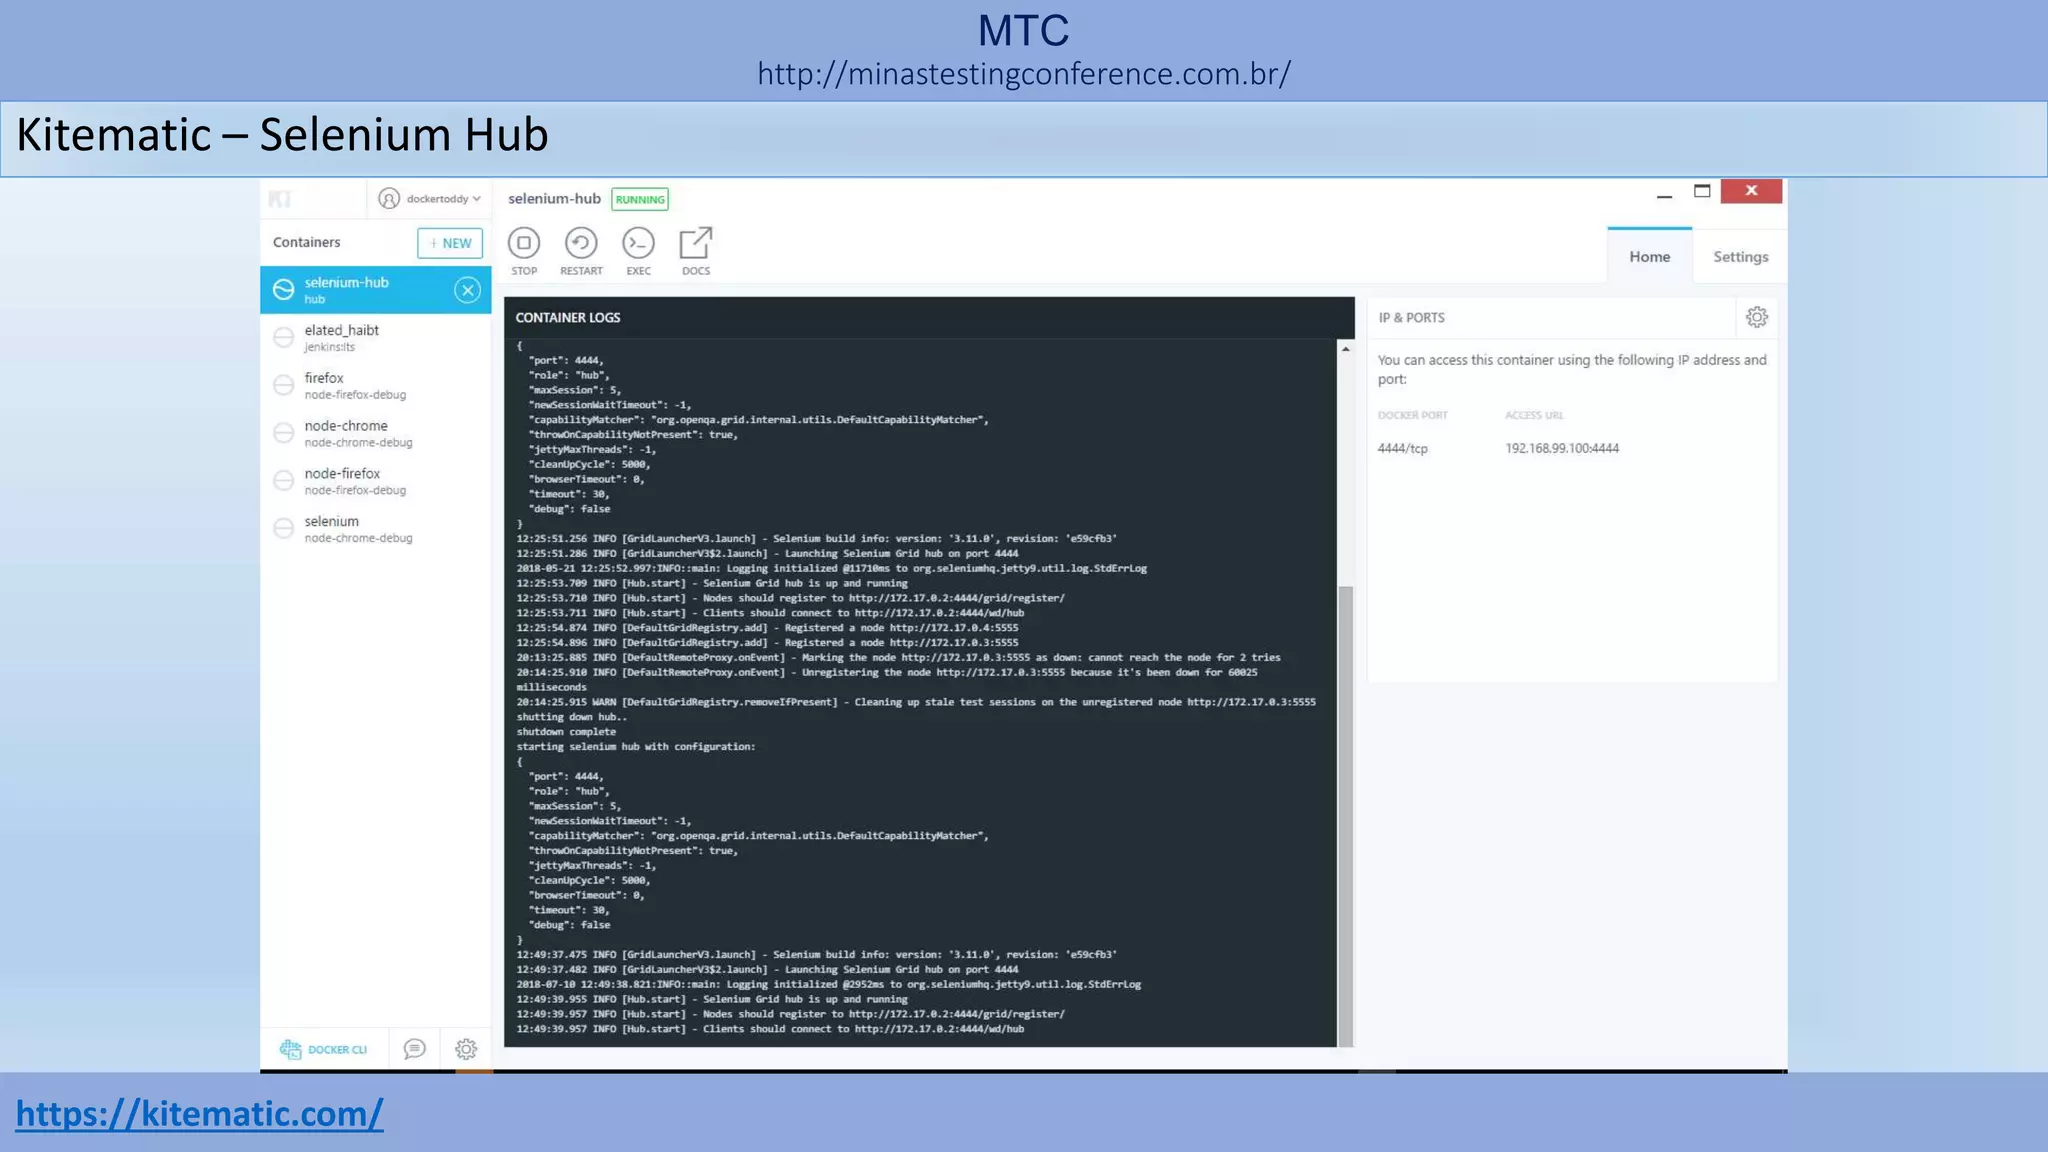The width and height of the screenshot is (2048, 1152).
Task: Click the 'shutdown complete' log line
Action: 566,732
